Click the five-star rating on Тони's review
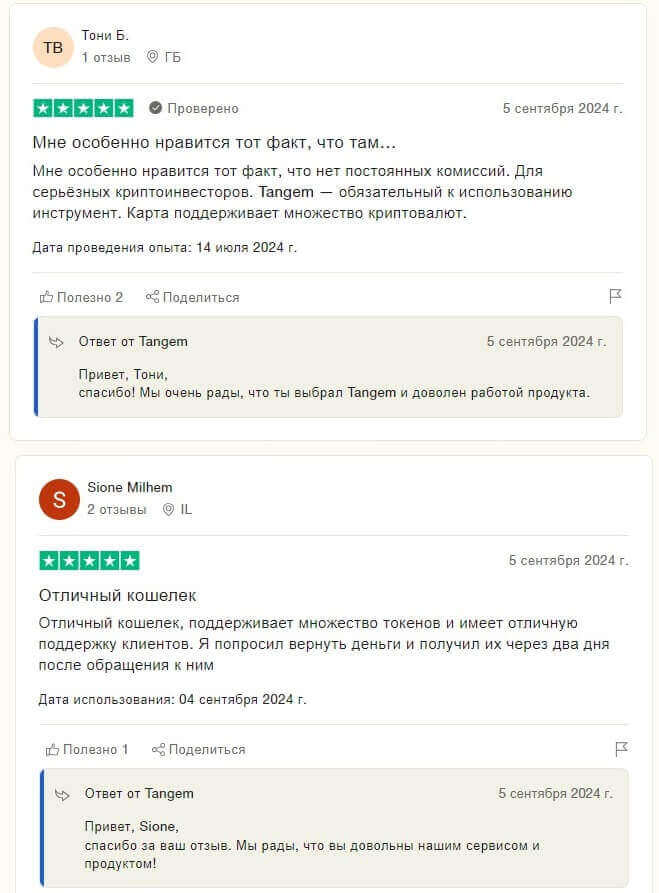 point(83,108)
